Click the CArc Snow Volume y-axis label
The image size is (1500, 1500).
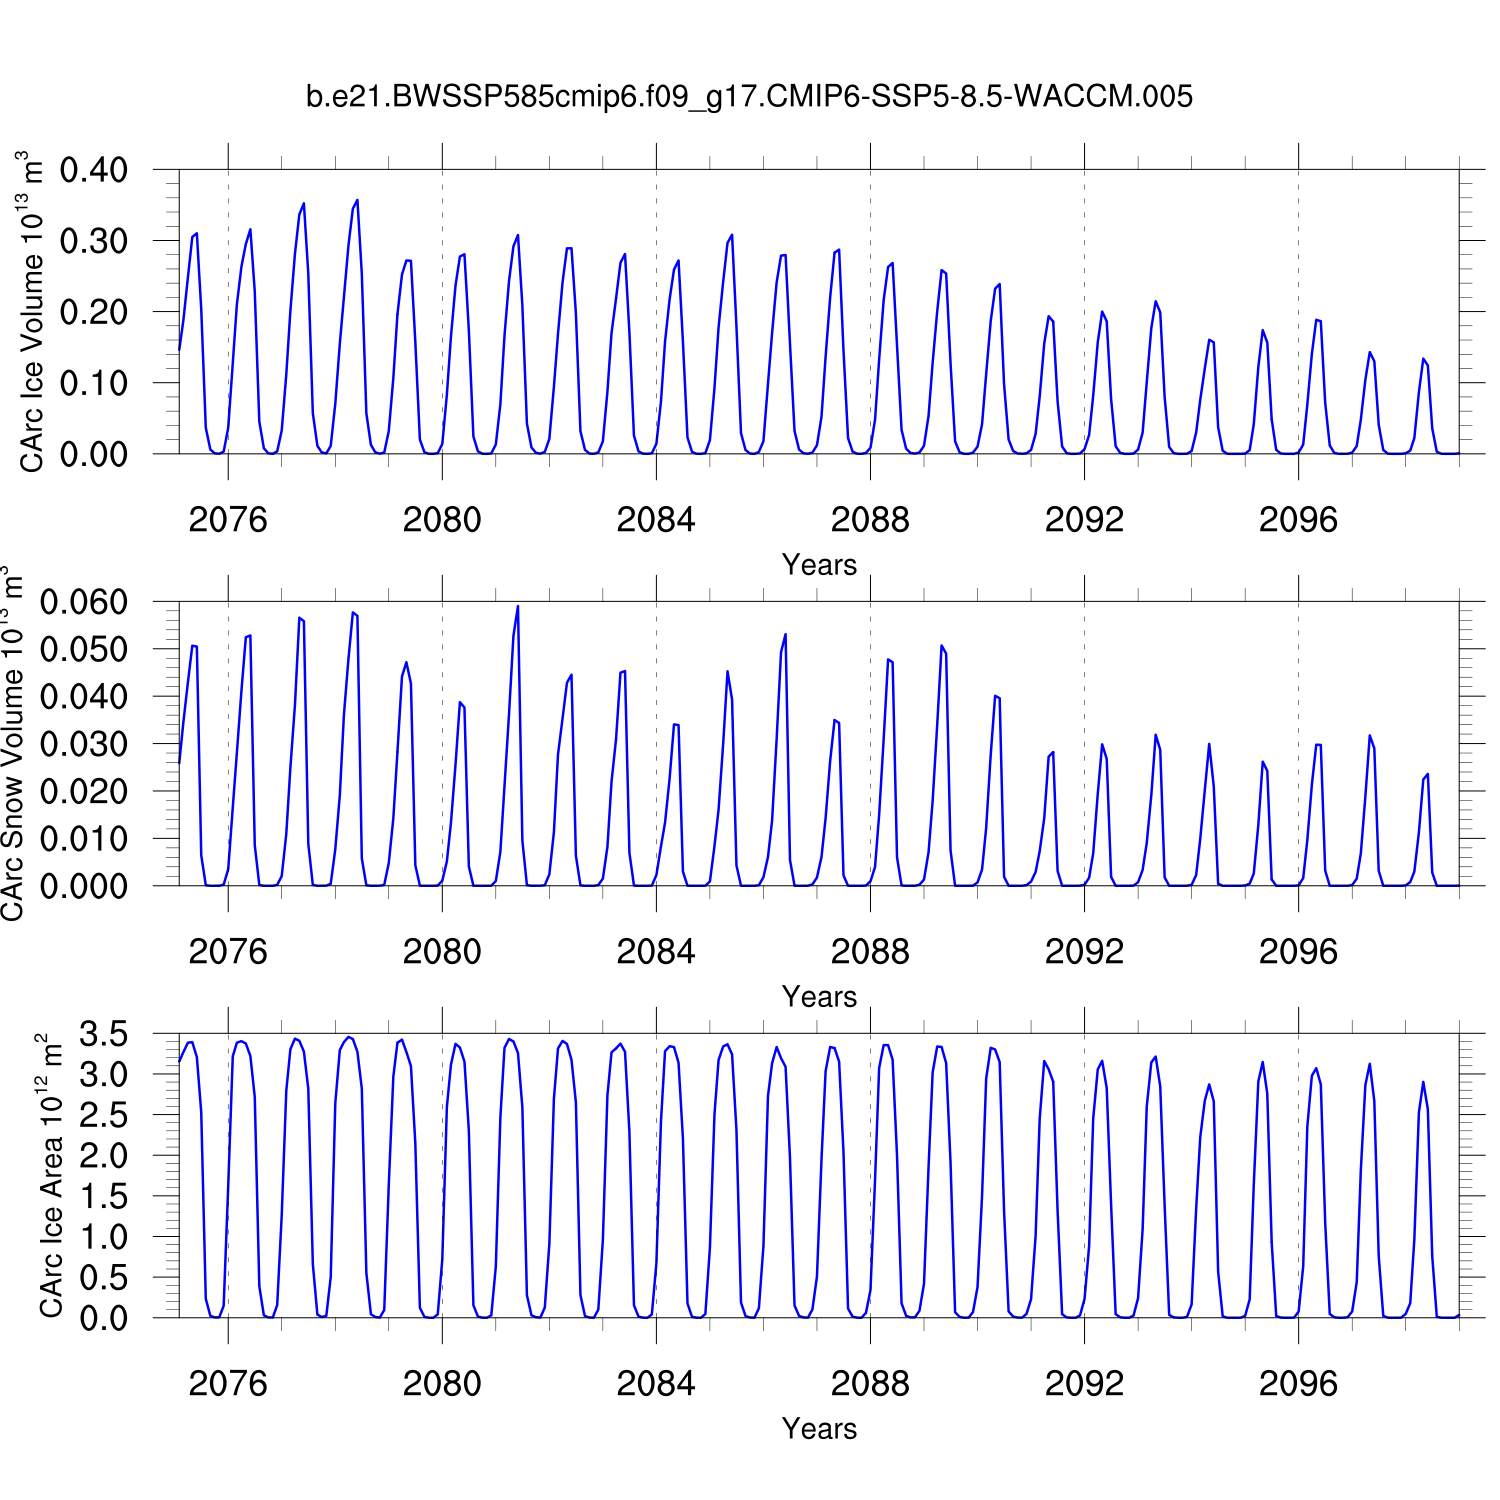pyautogui.click(x=12, y=744)
